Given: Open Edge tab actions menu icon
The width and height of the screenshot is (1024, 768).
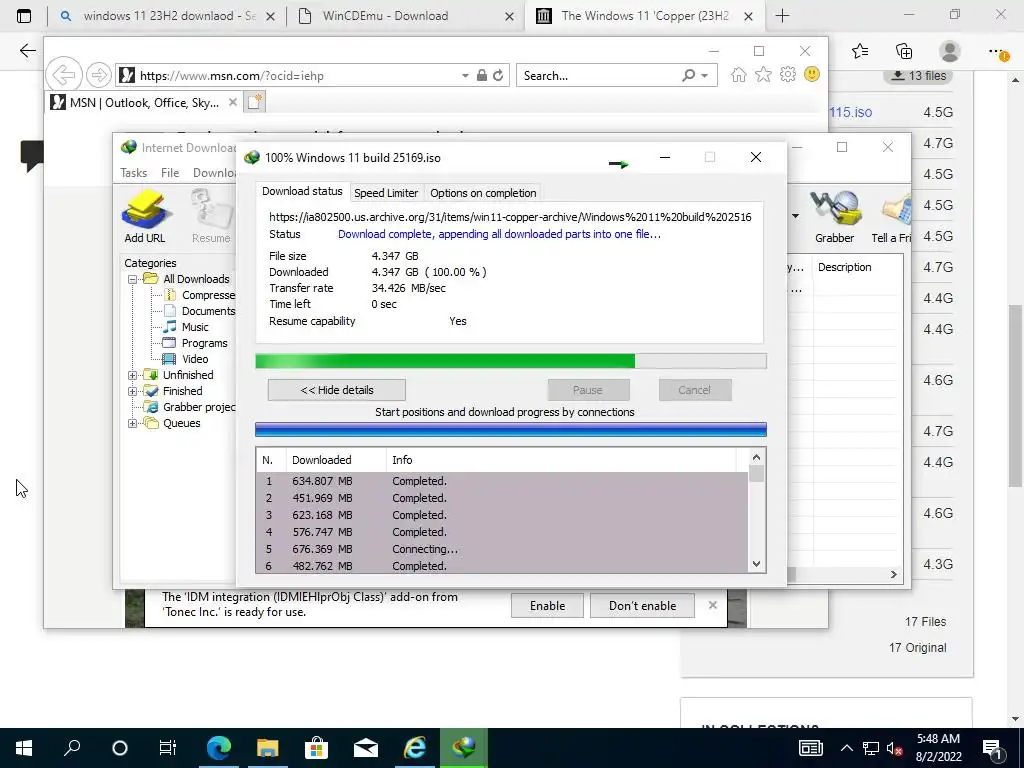Looking at the screenshot, I should click(24, 16).
